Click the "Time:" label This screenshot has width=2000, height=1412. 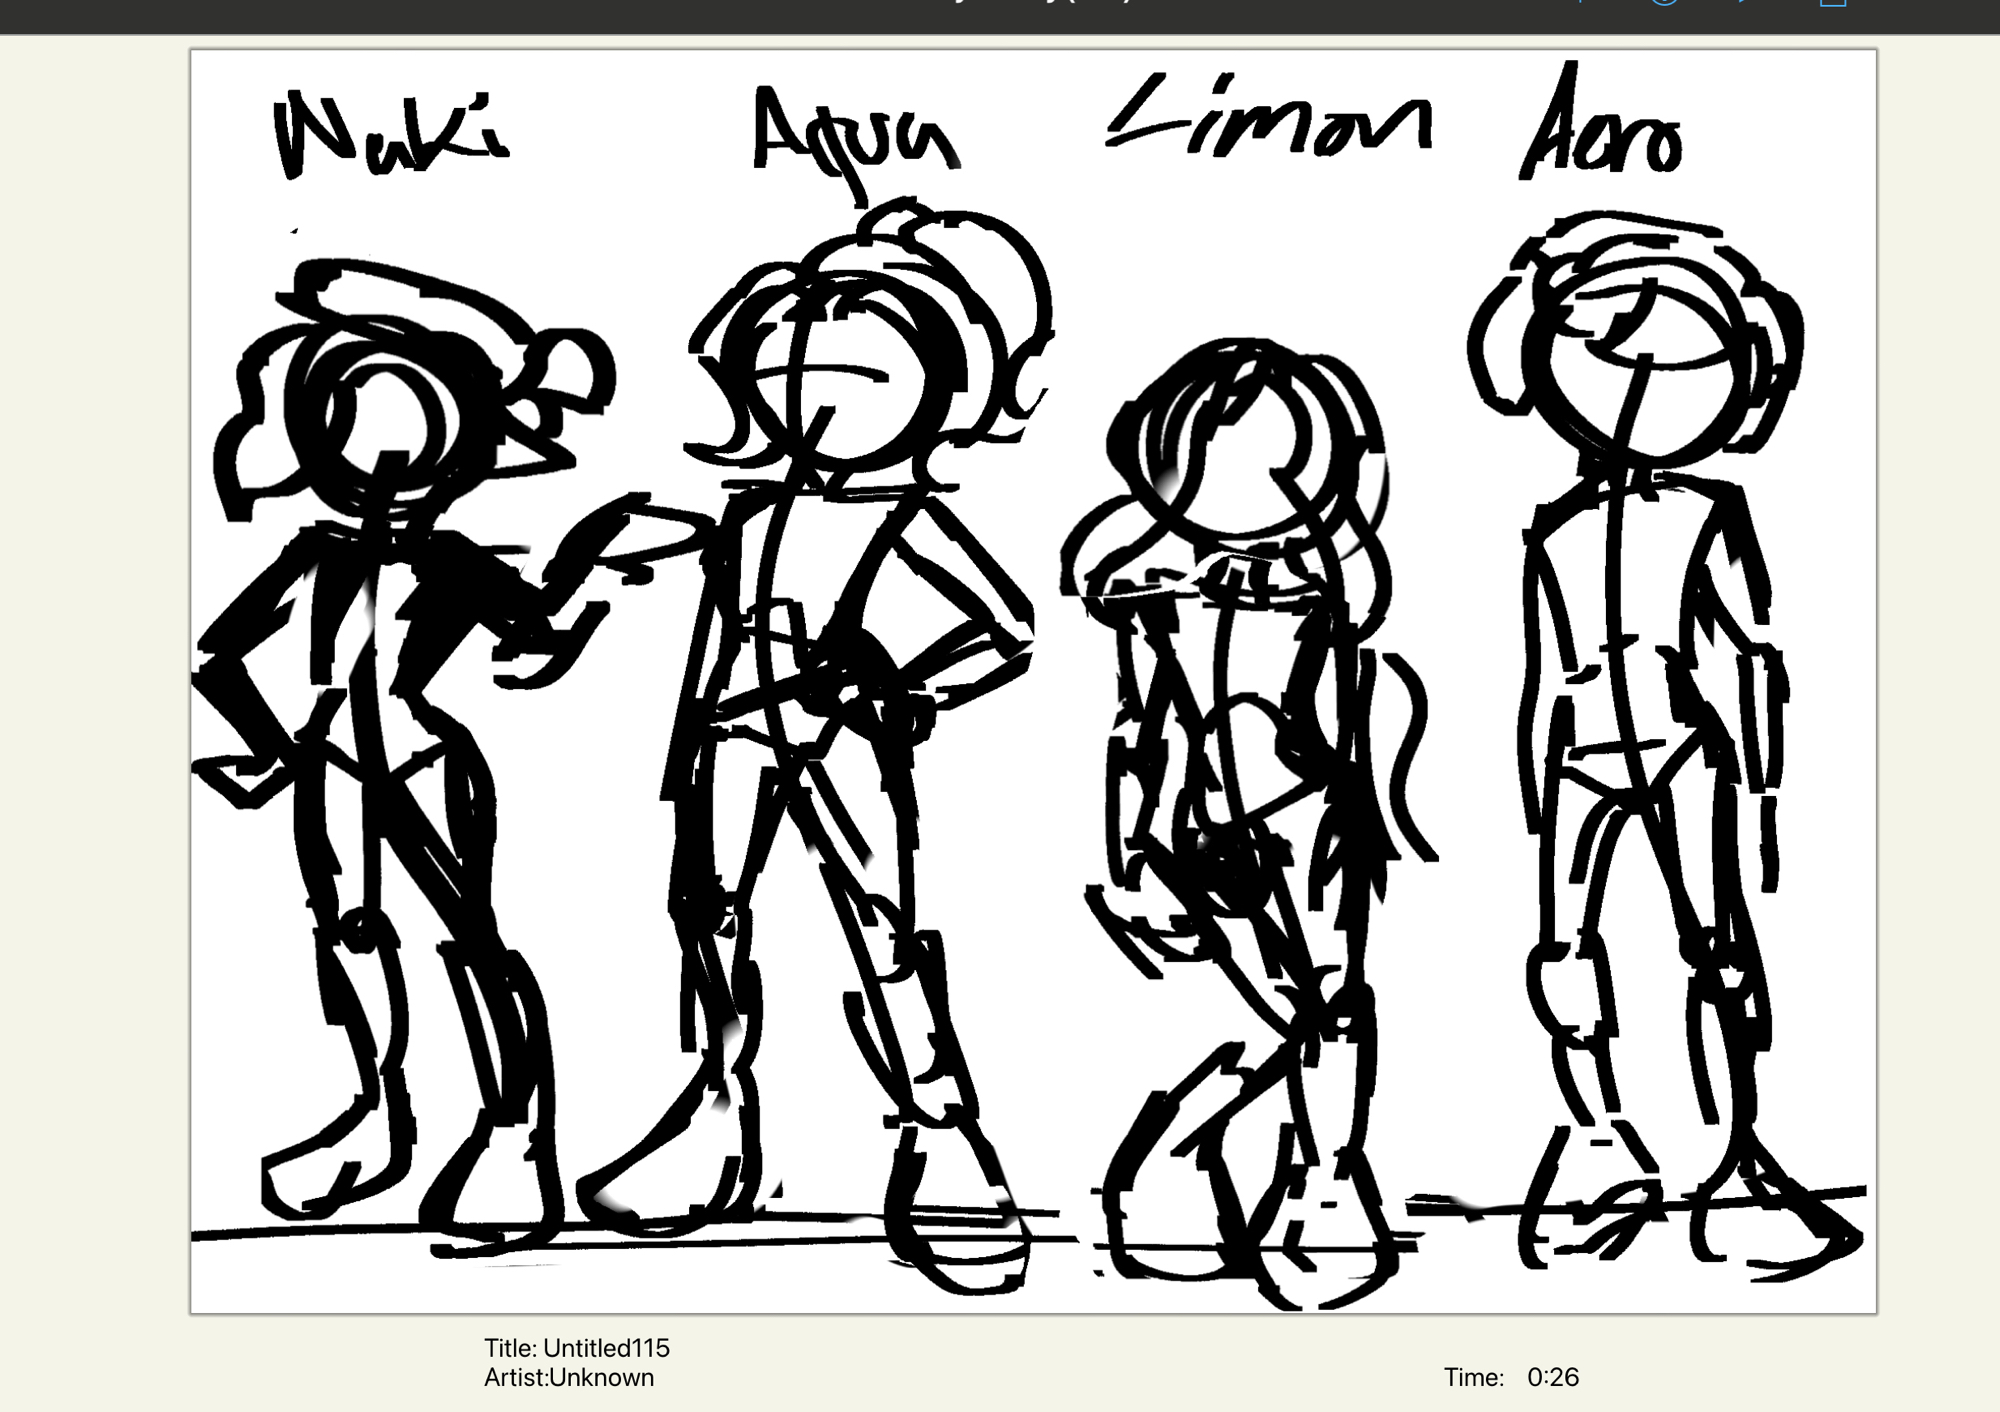(x=1473, y=1378)
